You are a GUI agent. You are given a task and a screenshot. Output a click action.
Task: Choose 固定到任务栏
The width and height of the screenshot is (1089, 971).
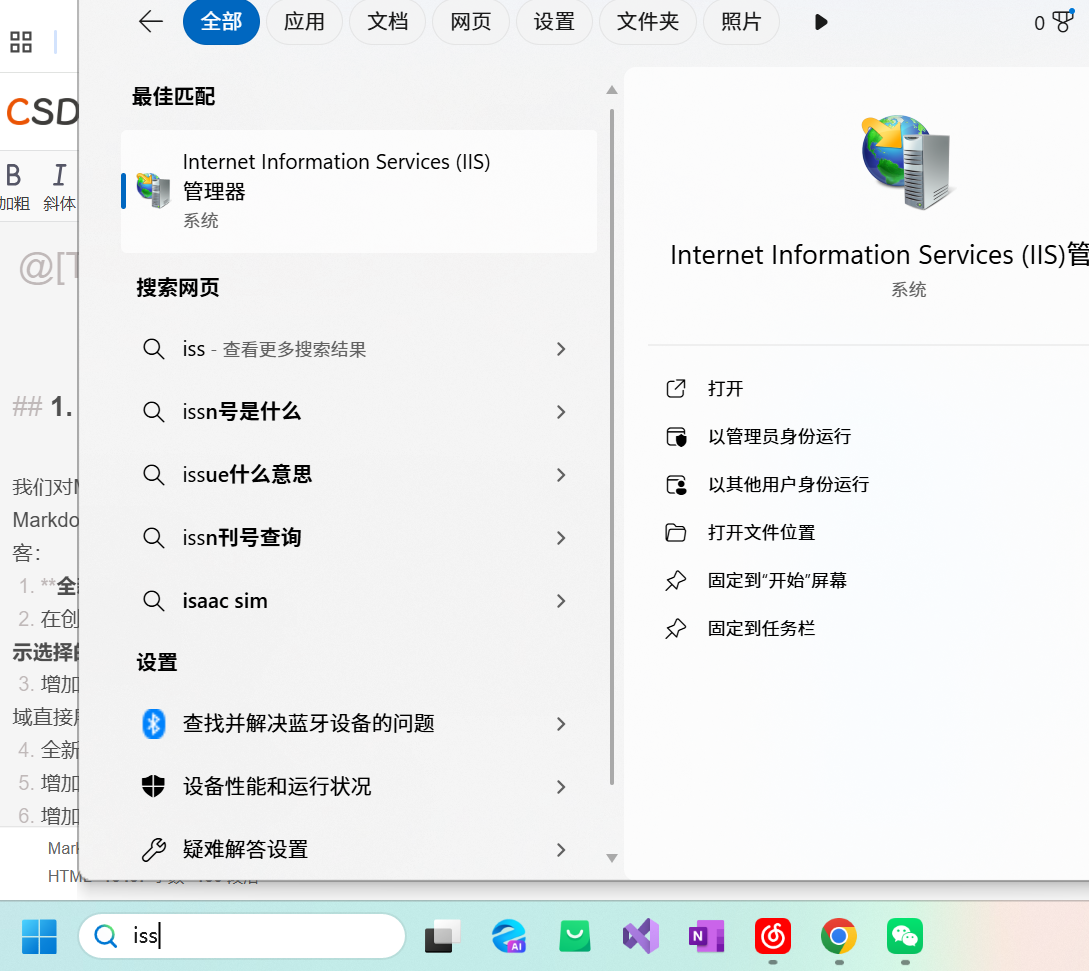coord(761,629)
